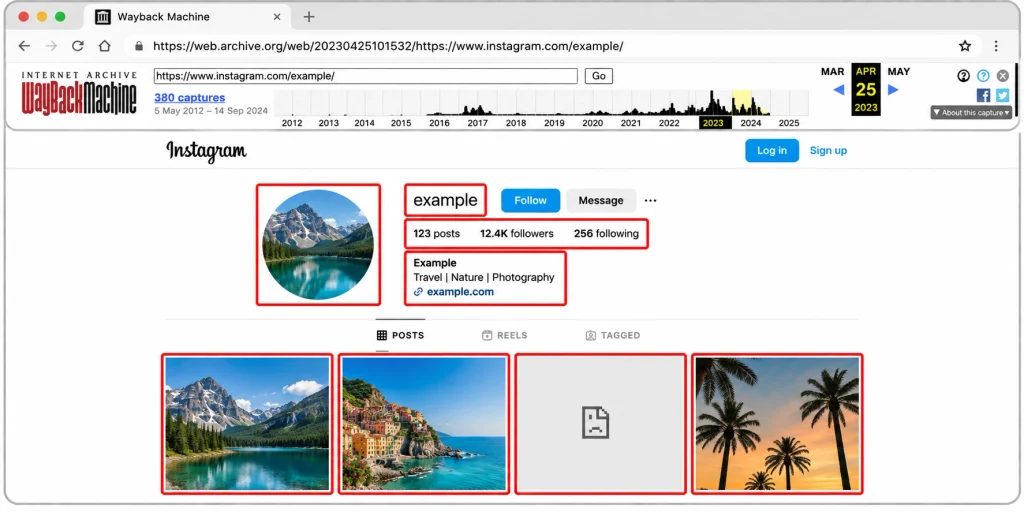Go back with the browser back arrow
This screenshot has height=512, width=1024.
click(24, 46)
